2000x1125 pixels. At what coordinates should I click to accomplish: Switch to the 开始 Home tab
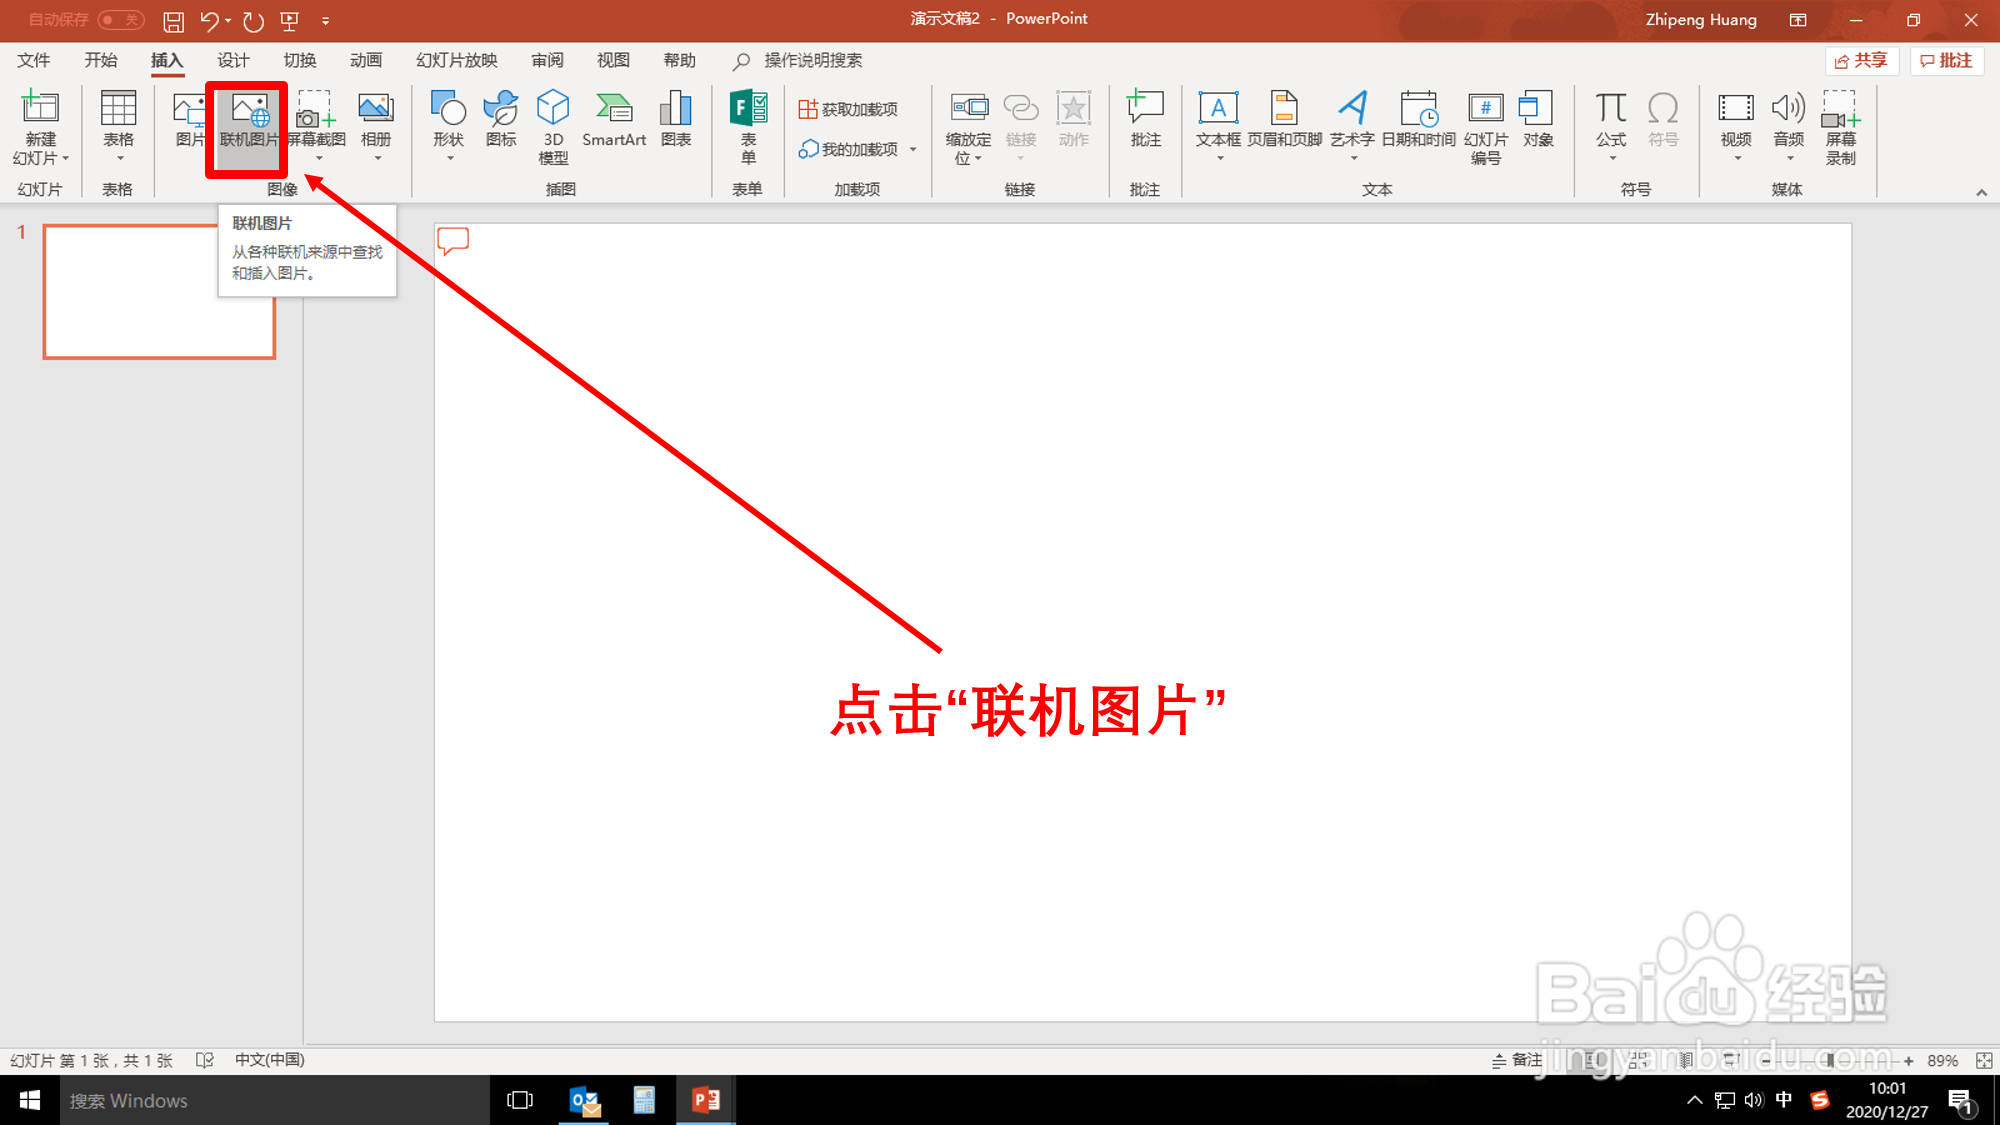(101, 60)
